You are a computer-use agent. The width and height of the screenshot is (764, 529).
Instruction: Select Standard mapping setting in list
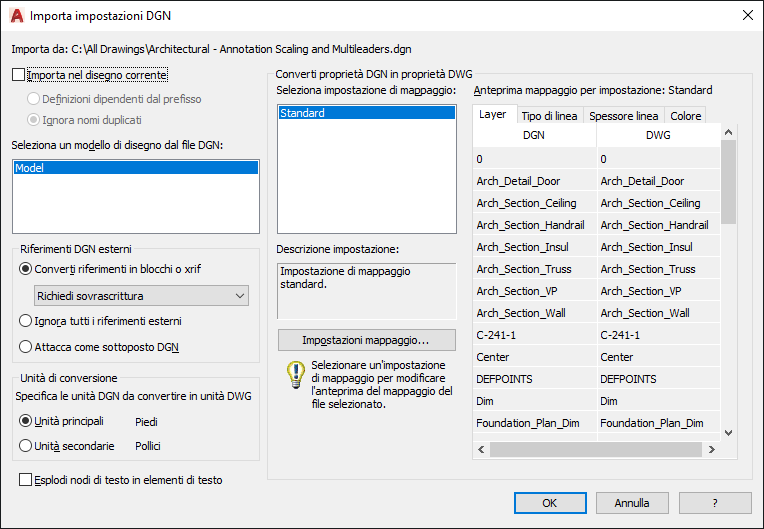pos(365,113)
